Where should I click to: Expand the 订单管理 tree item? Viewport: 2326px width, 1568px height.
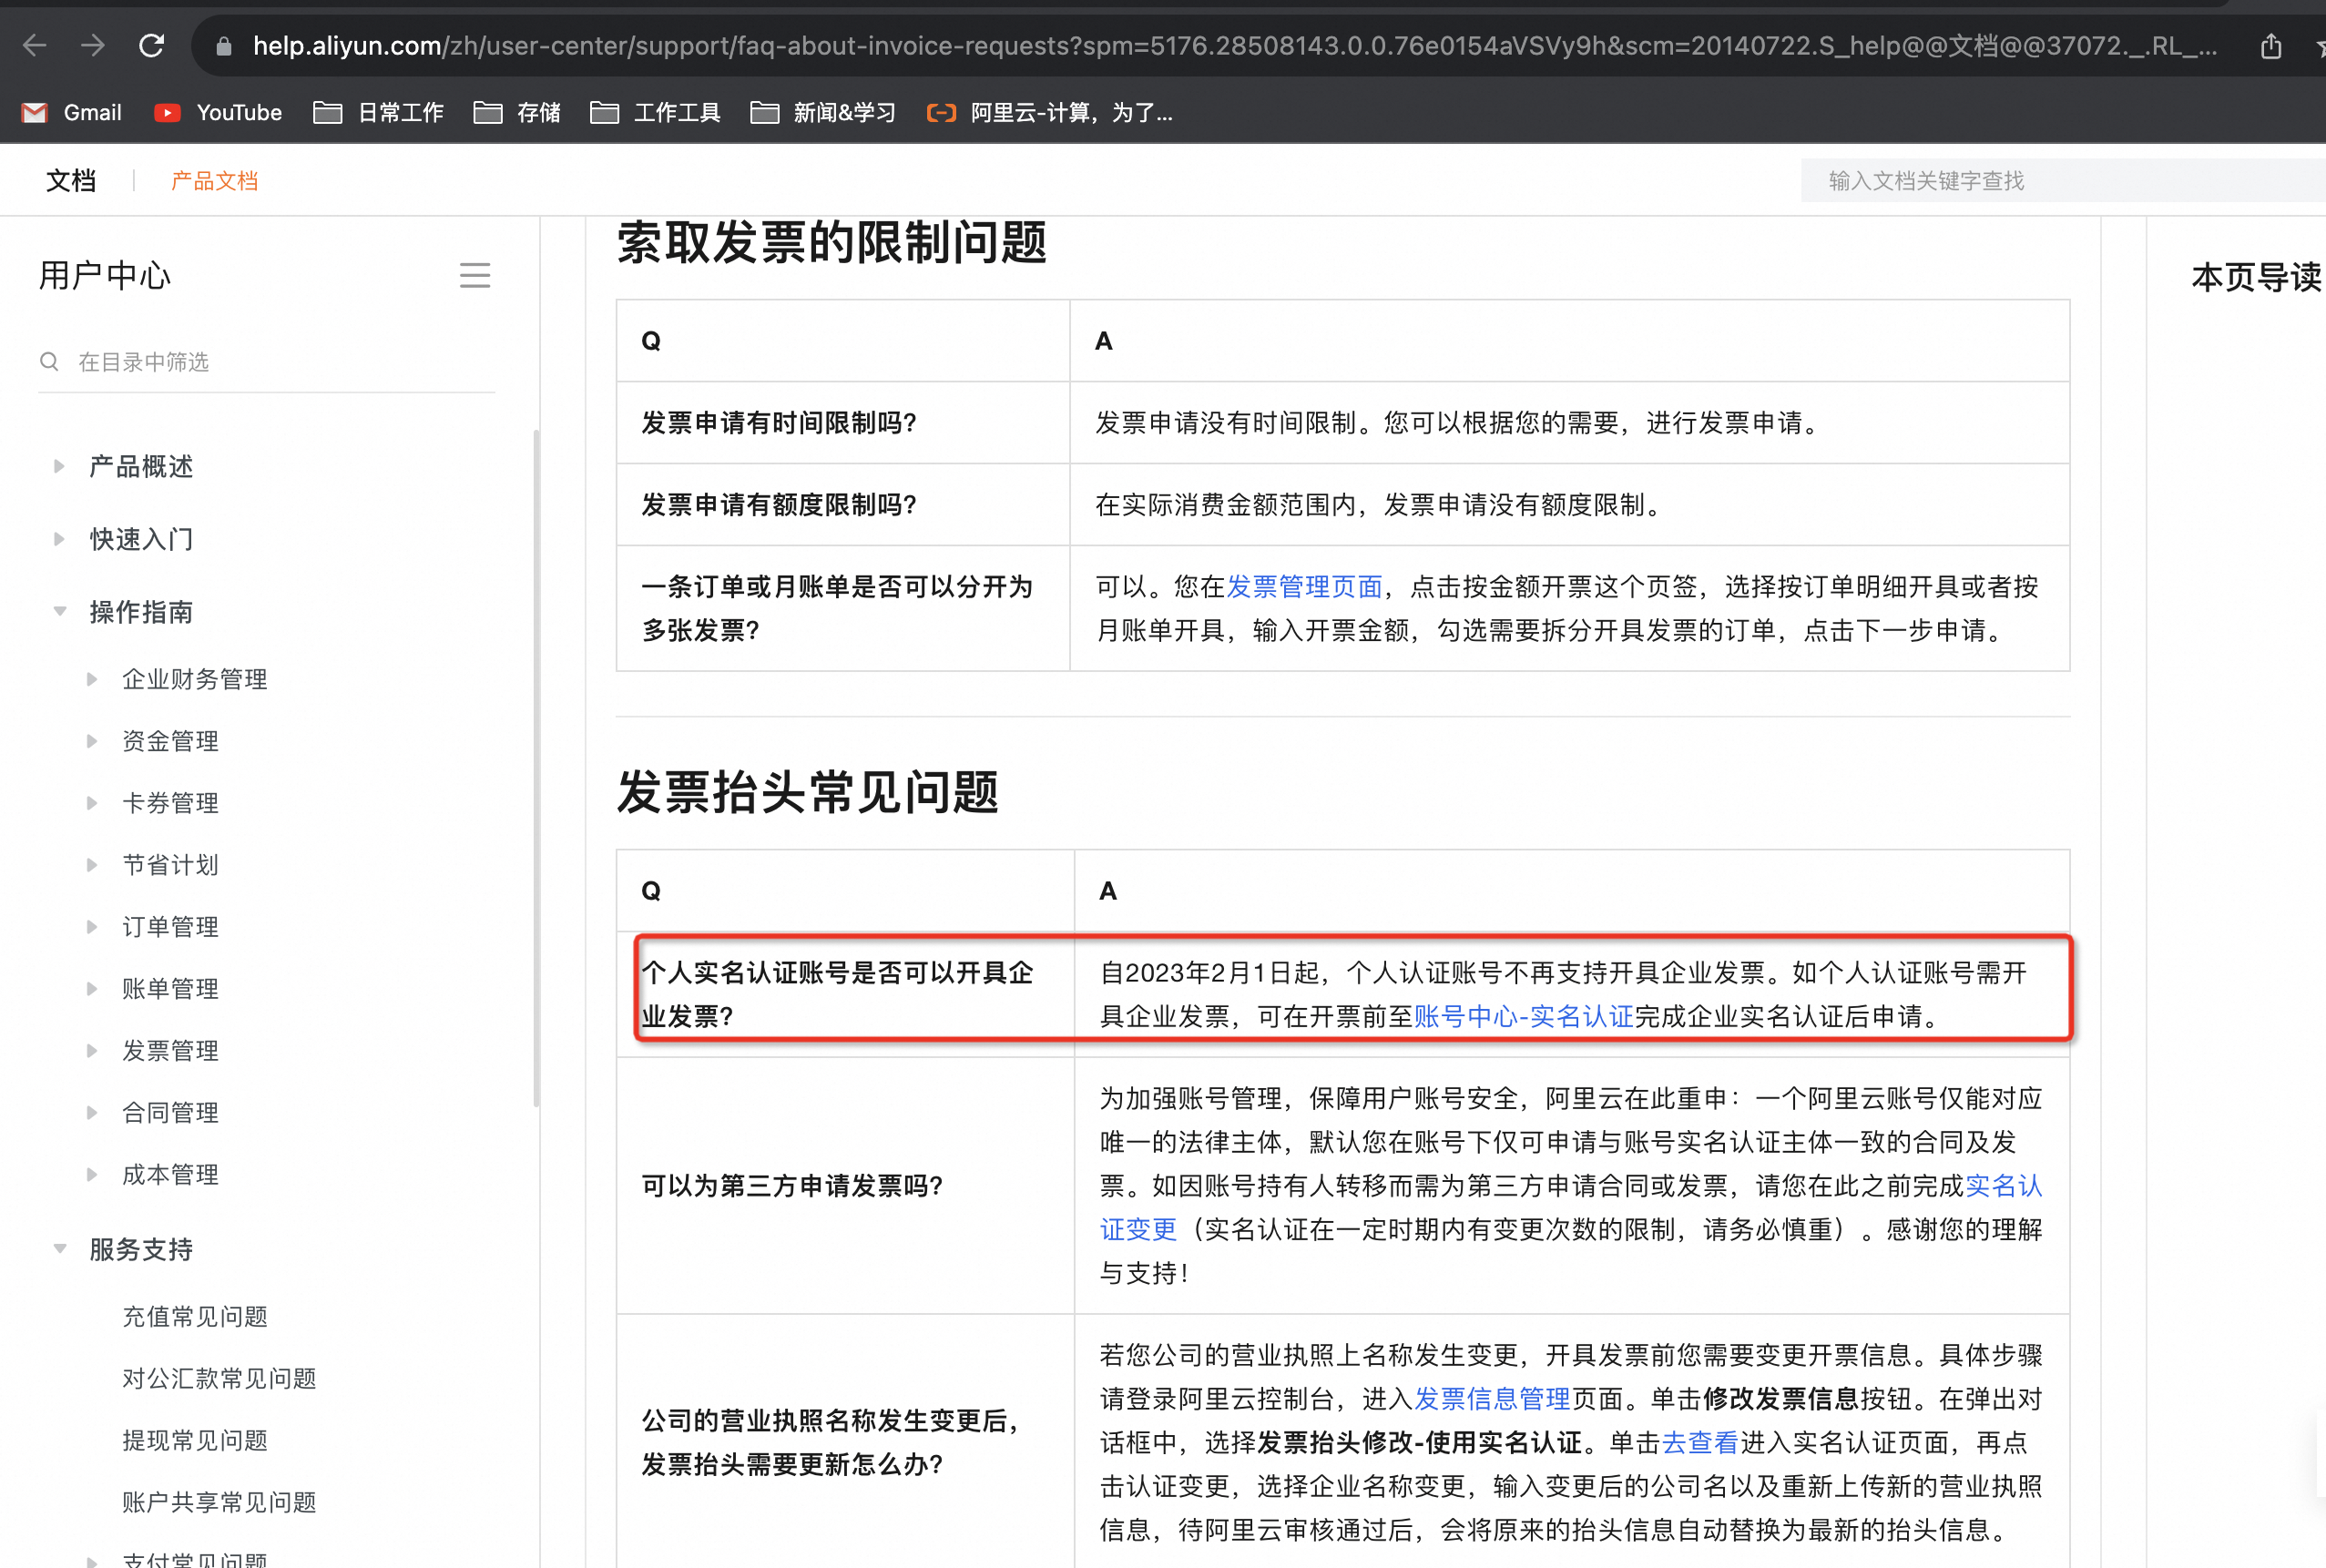click(92, 927)
